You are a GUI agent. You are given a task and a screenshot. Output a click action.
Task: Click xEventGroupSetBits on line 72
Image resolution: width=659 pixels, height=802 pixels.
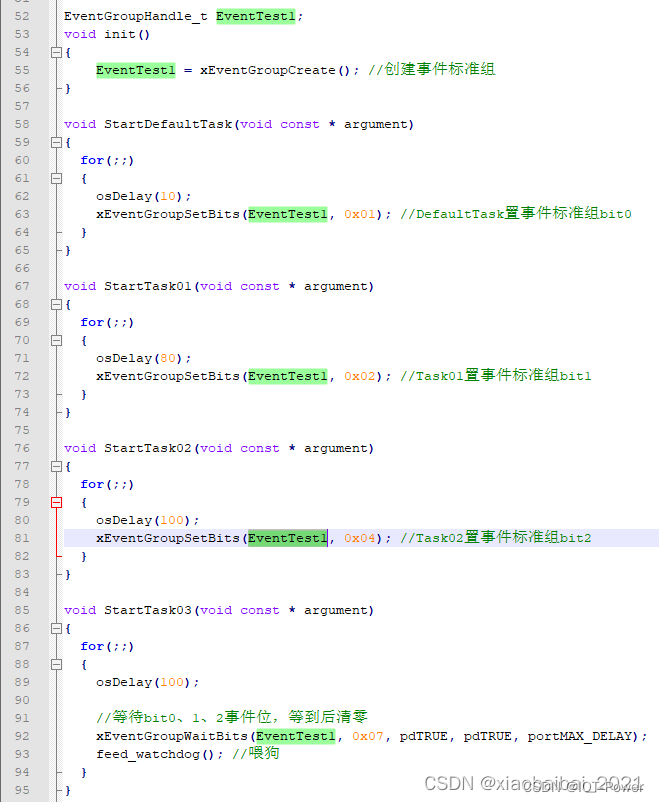coord(168,376)
